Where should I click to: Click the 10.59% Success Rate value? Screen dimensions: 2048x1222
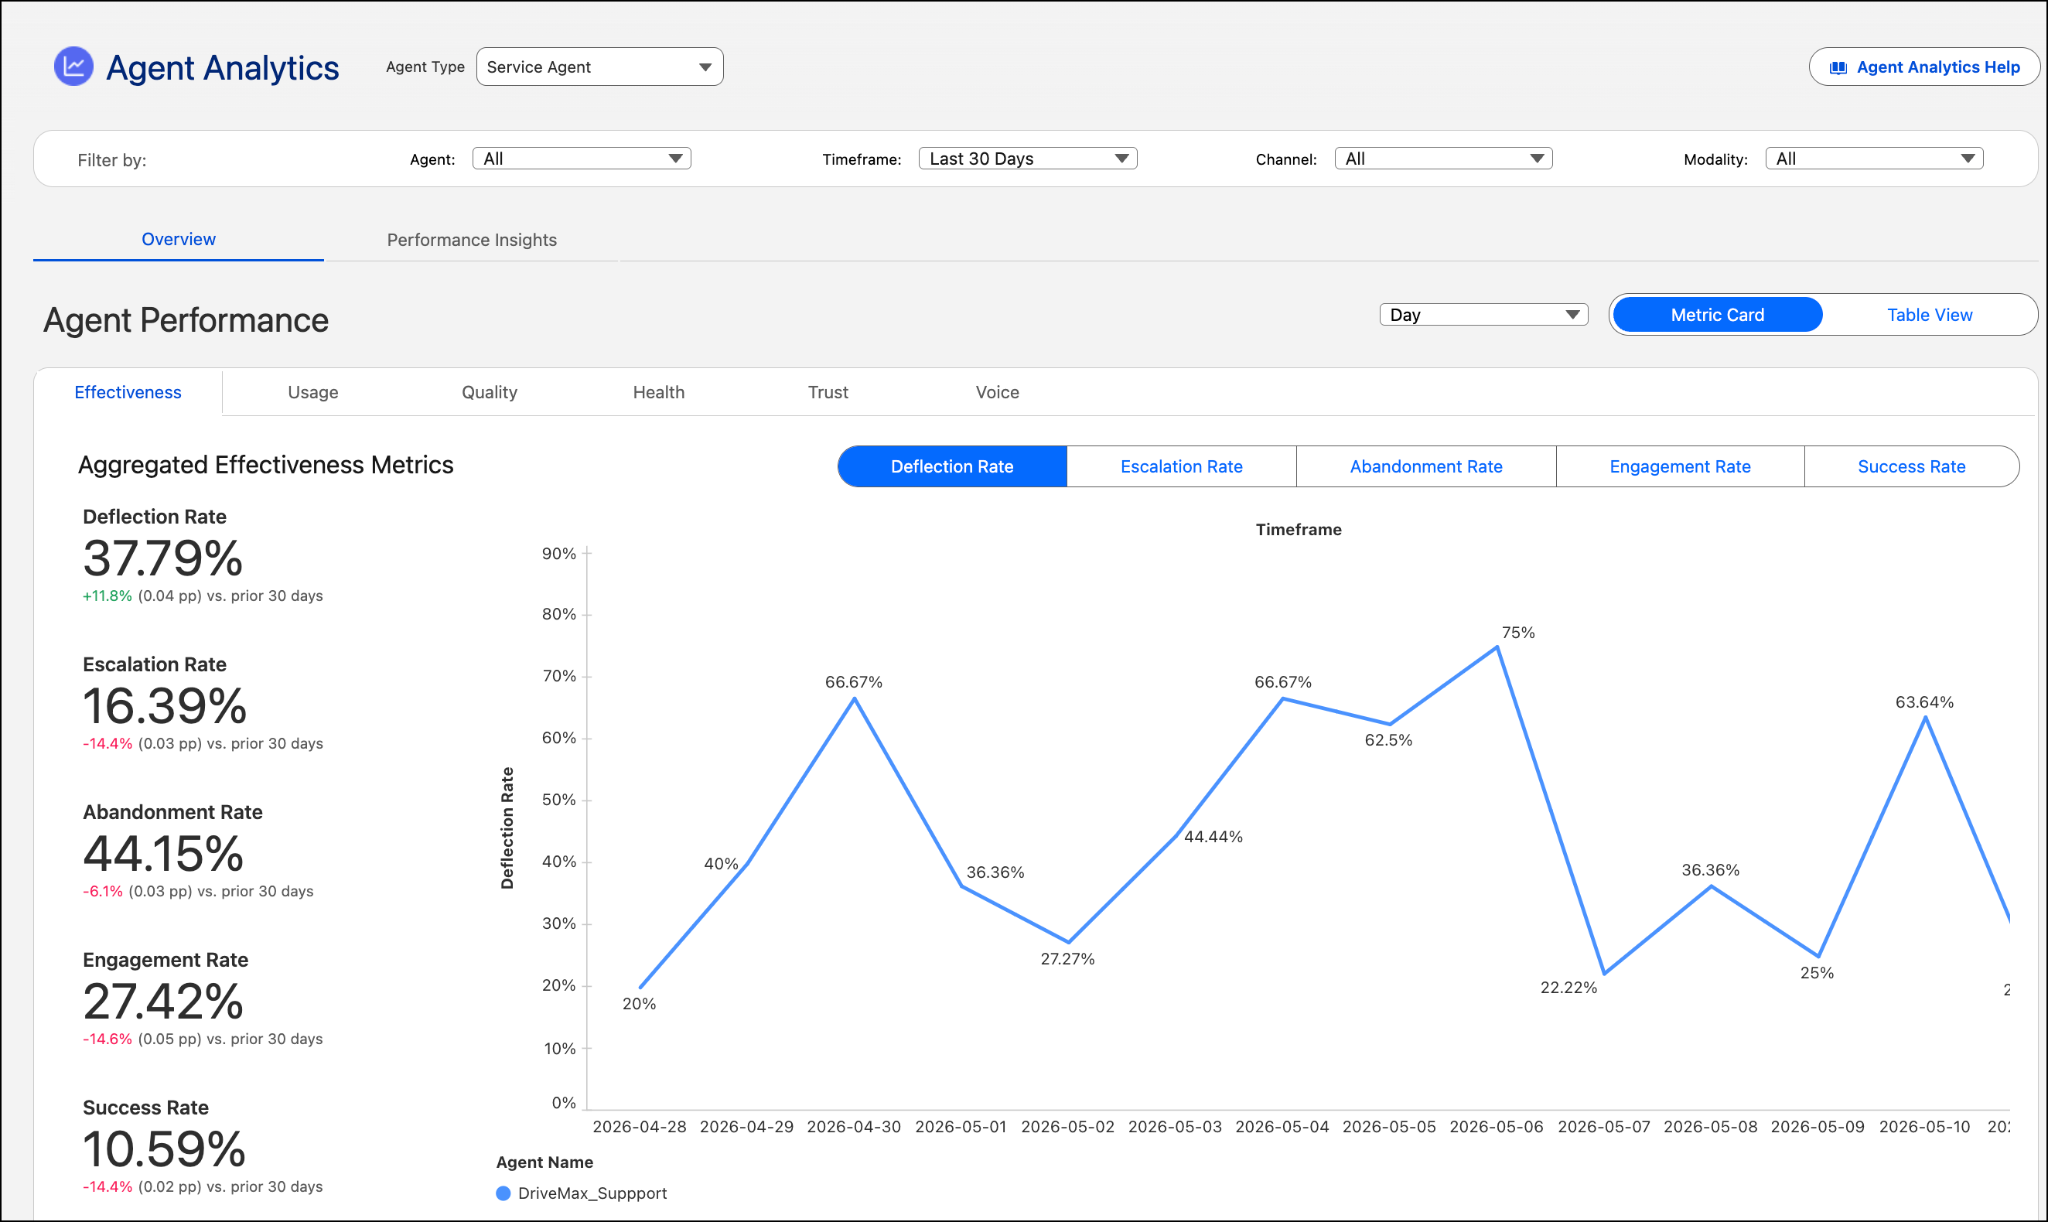[164, 1149]
